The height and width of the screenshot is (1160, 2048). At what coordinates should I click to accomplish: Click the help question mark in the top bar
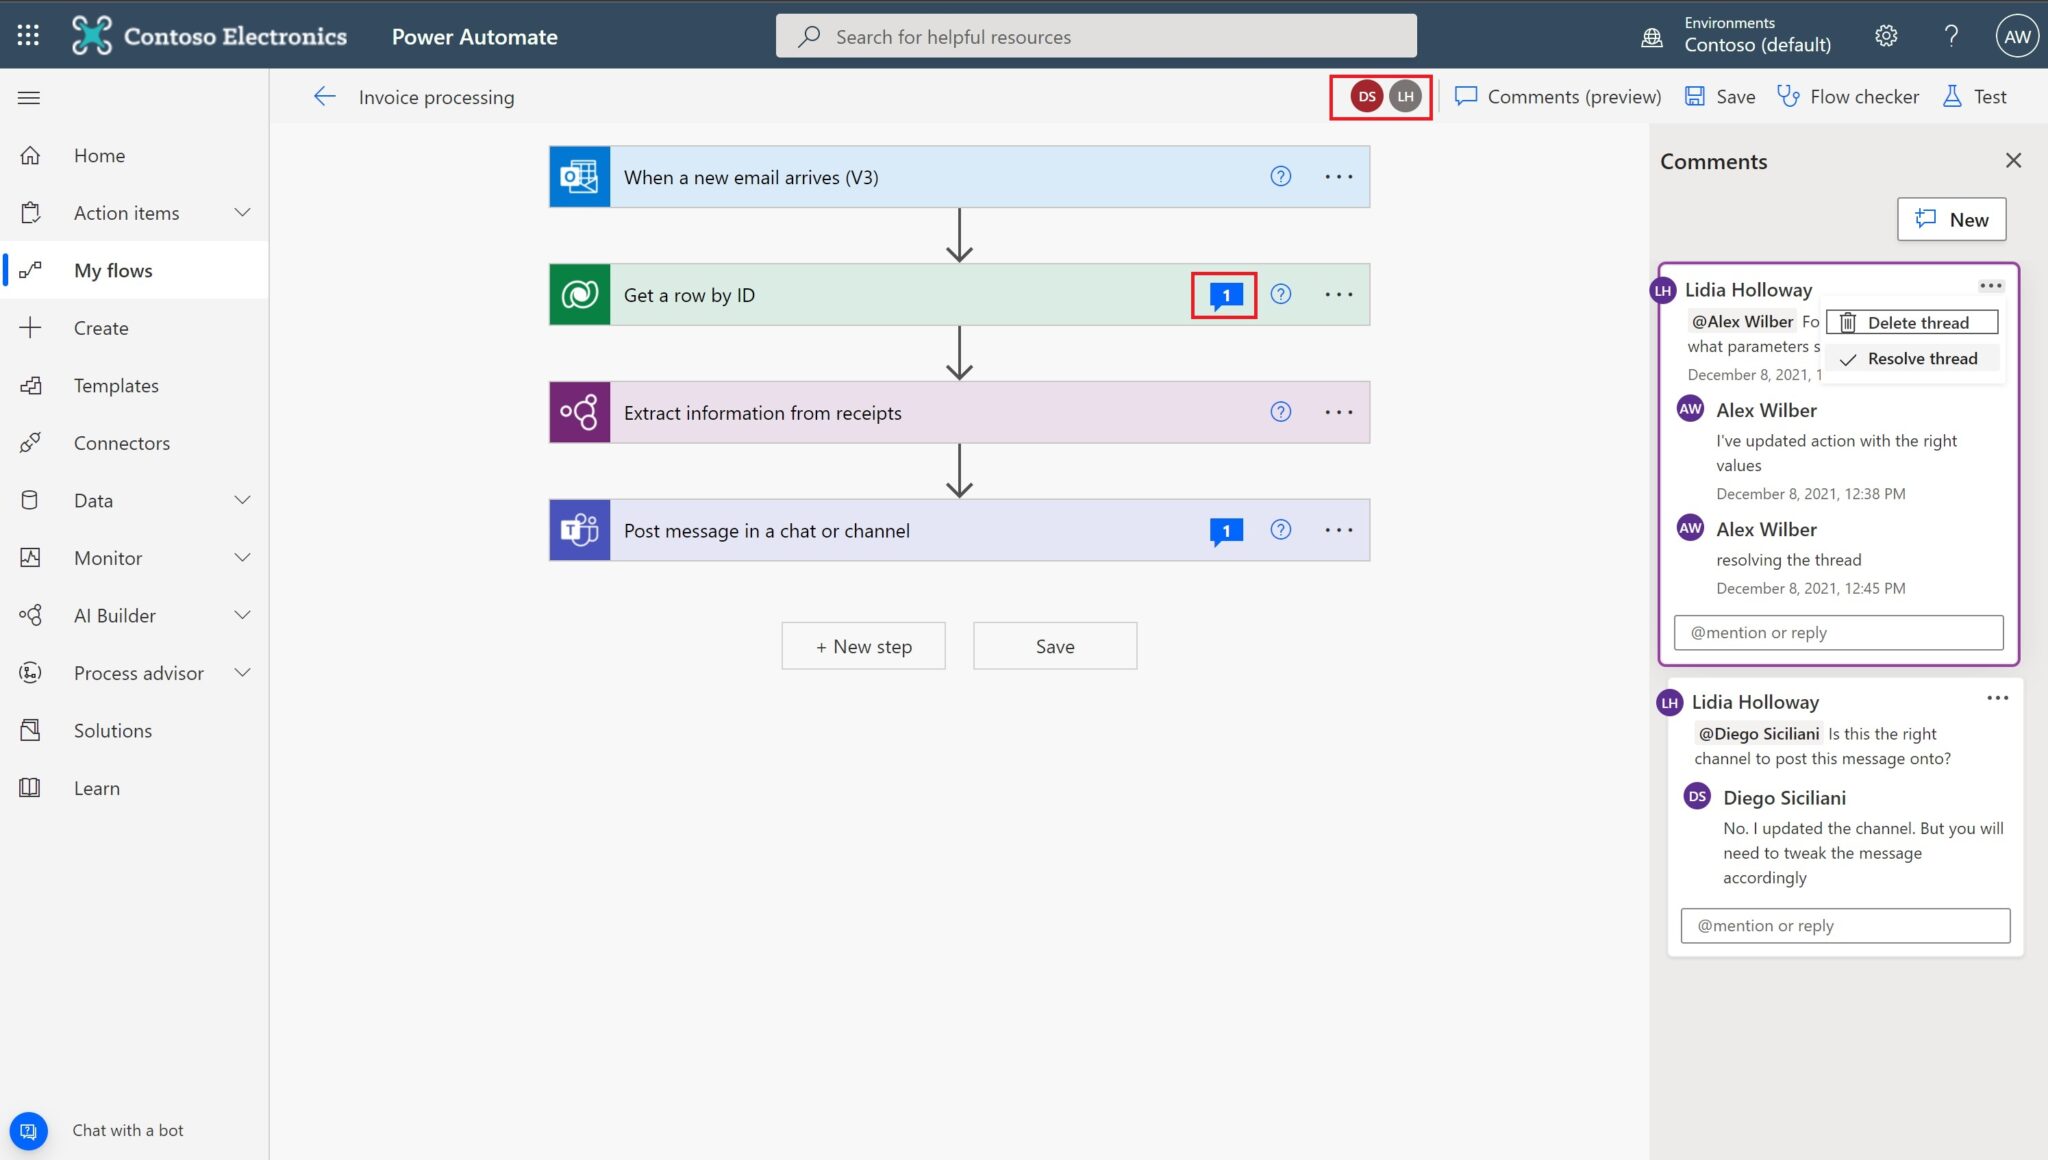tap(1950, 35)
